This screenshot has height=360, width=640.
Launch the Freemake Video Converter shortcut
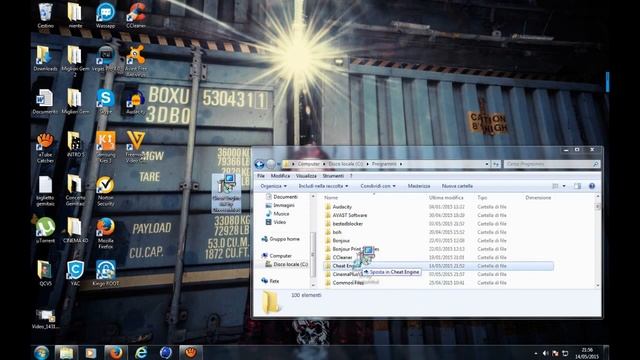coord(136,147)
